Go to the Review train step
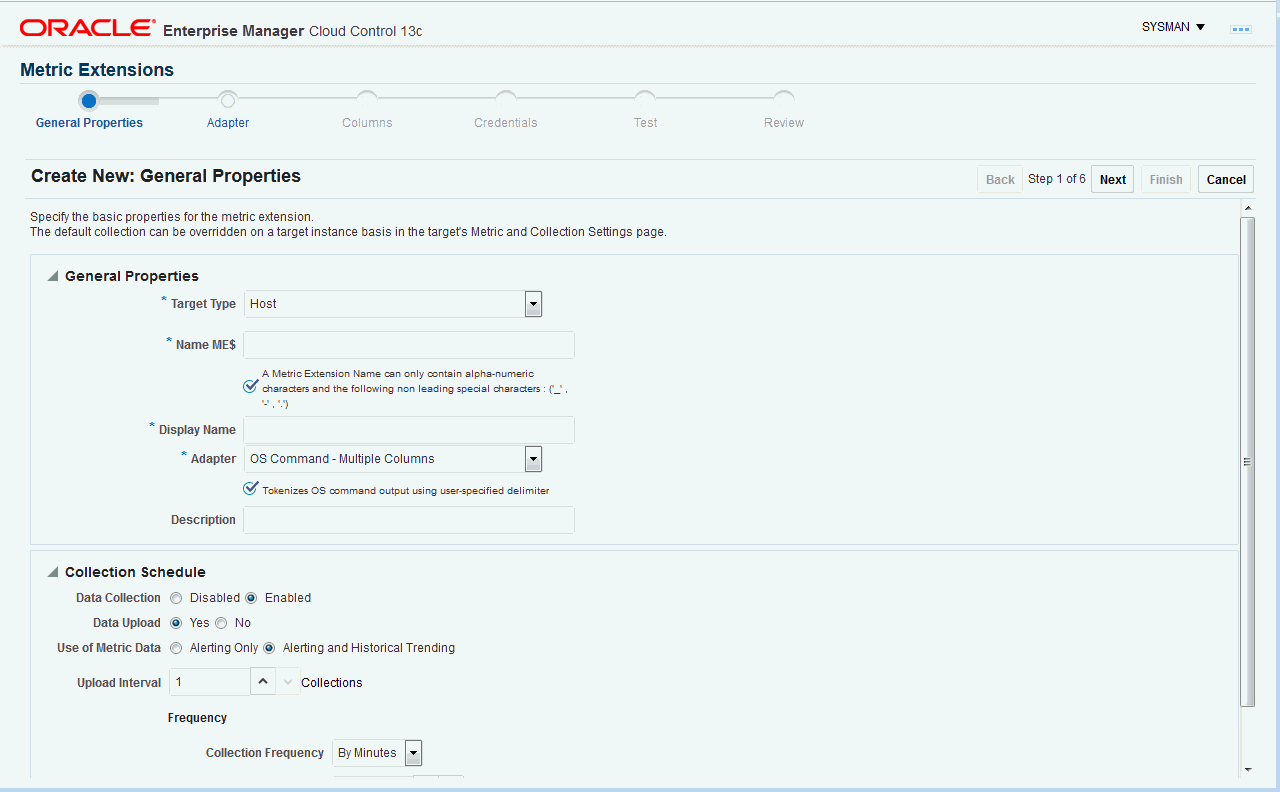1280x792 pixels. pos(784,123)
